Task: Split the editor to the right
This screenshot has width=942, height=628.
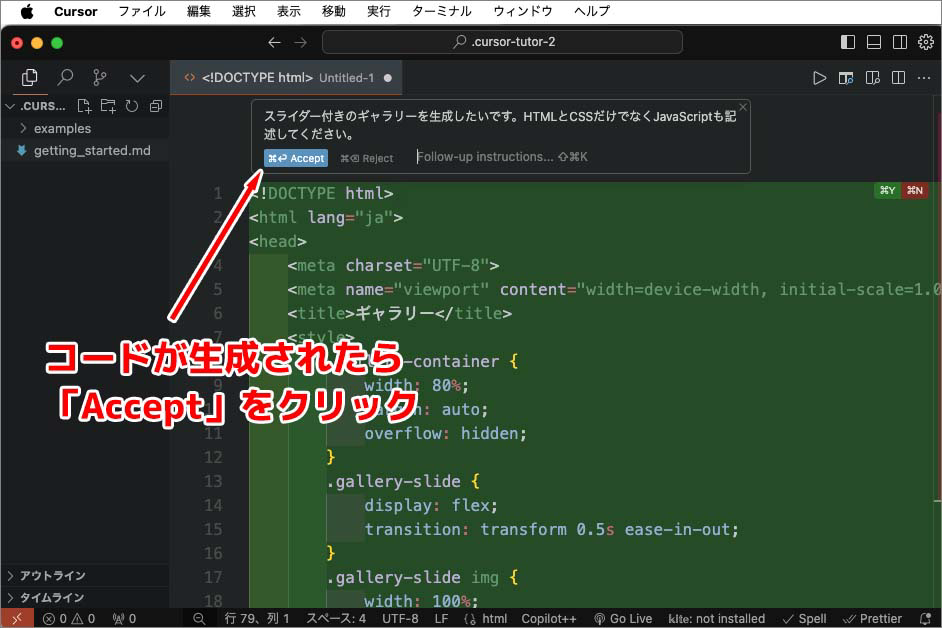Action: point(898,77)
